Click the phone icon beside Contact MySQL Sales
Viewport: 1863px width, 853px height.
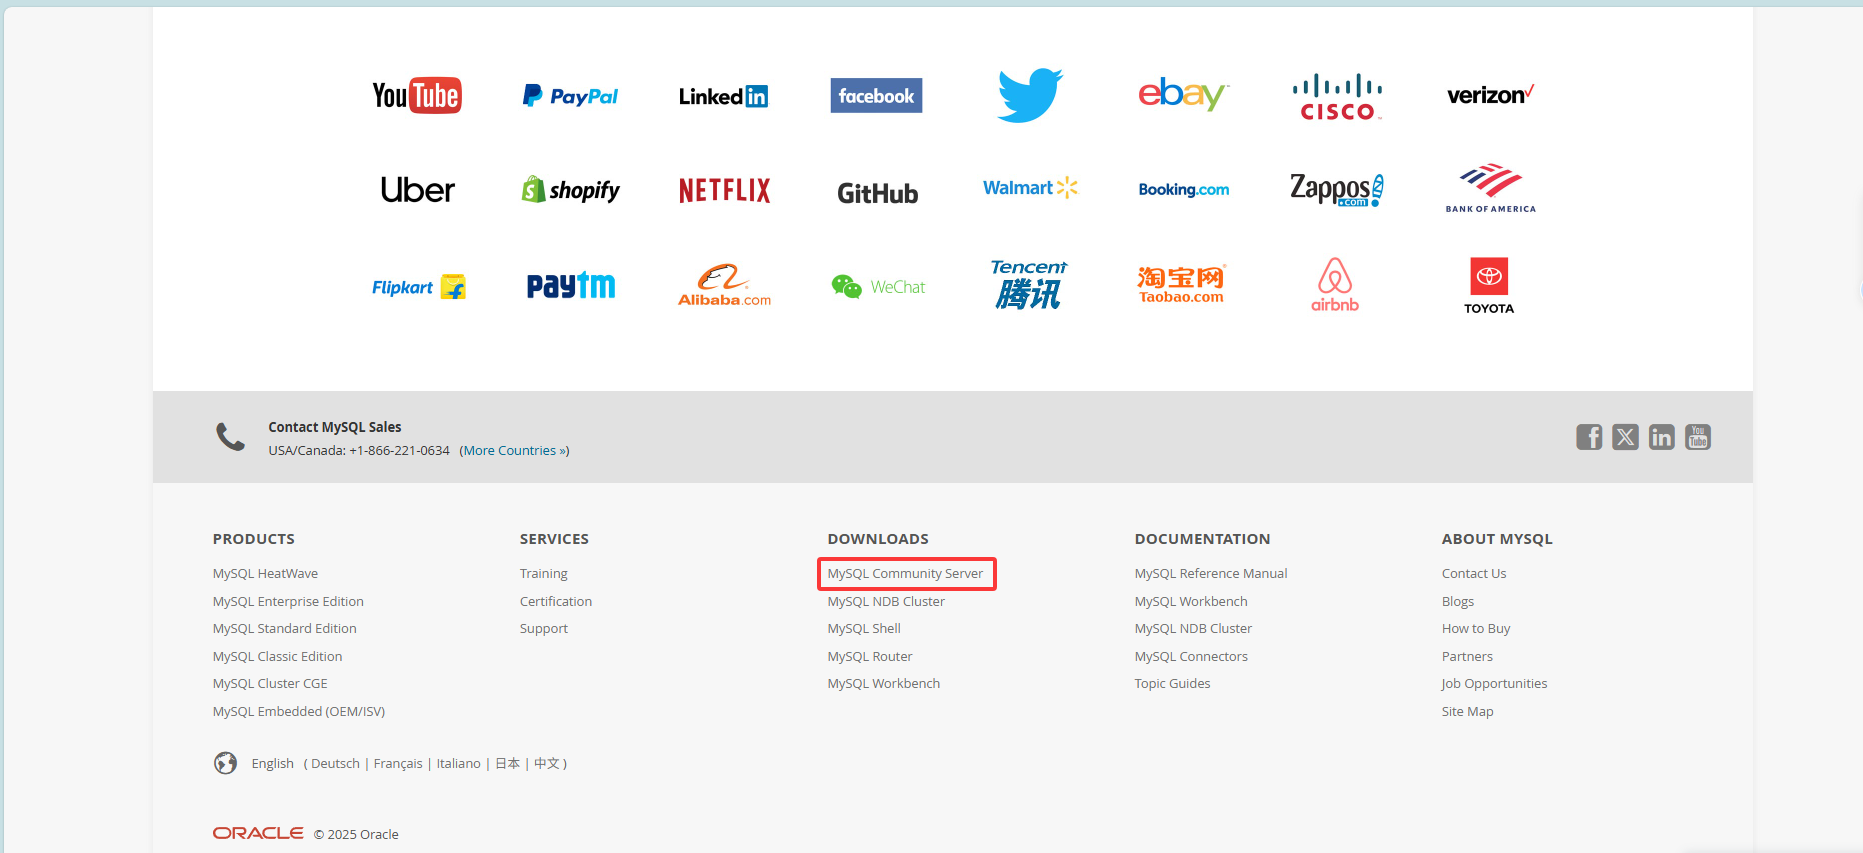coord(230,437)
